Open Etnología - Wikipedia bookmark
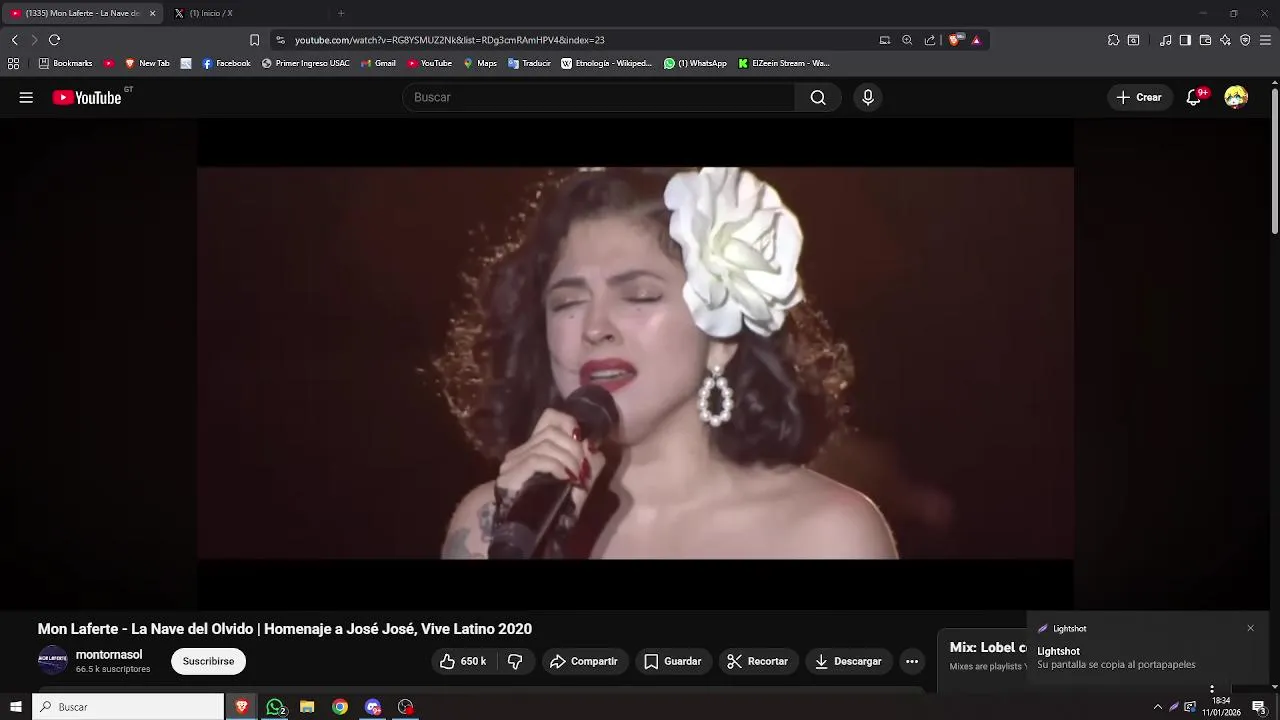 coord(606,63)
